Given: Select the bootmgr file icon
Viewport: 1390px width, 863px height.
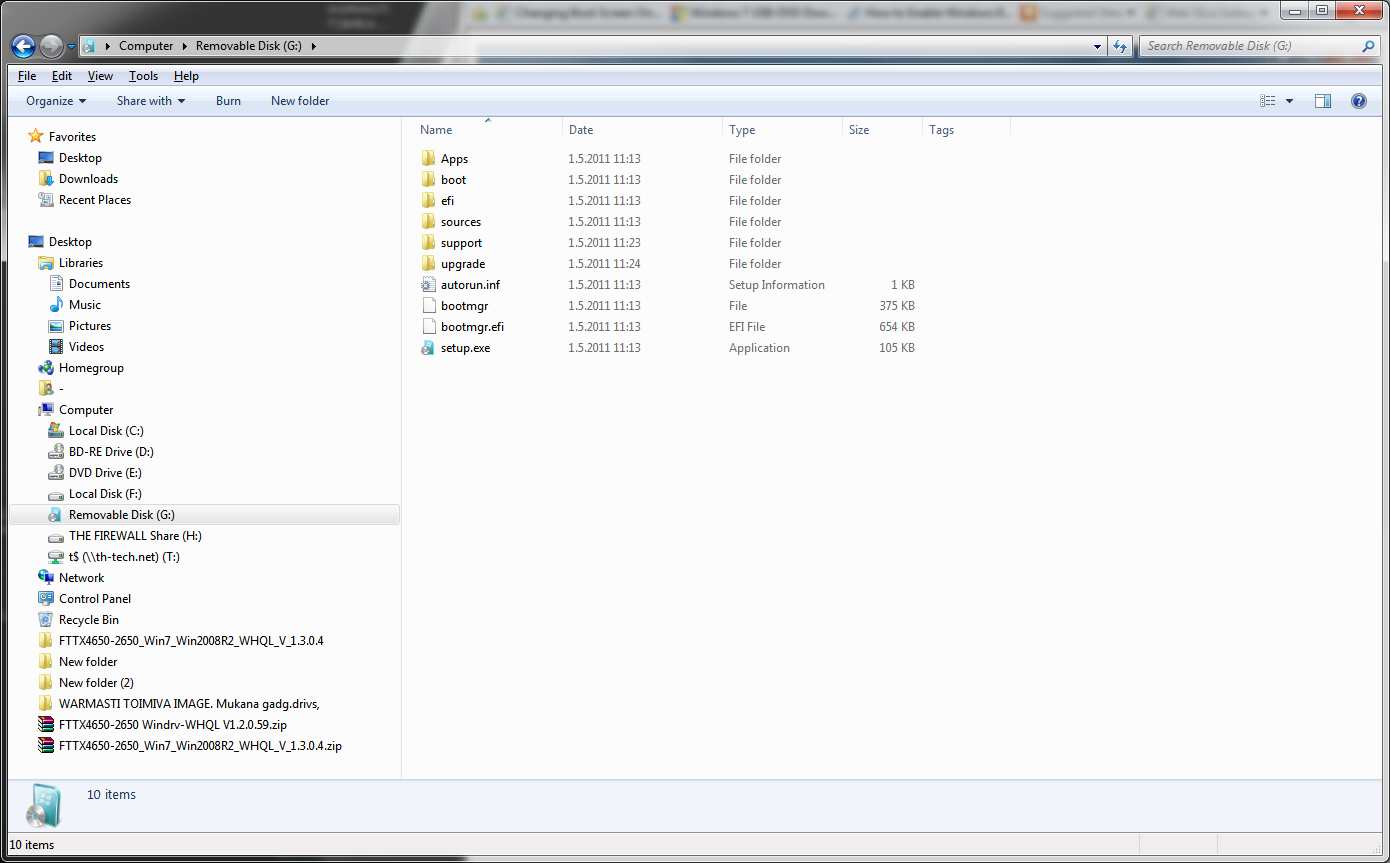Looking at the screenshot, I should tap(429, 306).
